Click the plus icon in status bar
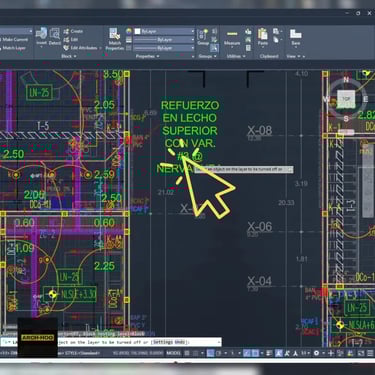The height and width of the screenshot is (375, 375). (x=331, y=353)
